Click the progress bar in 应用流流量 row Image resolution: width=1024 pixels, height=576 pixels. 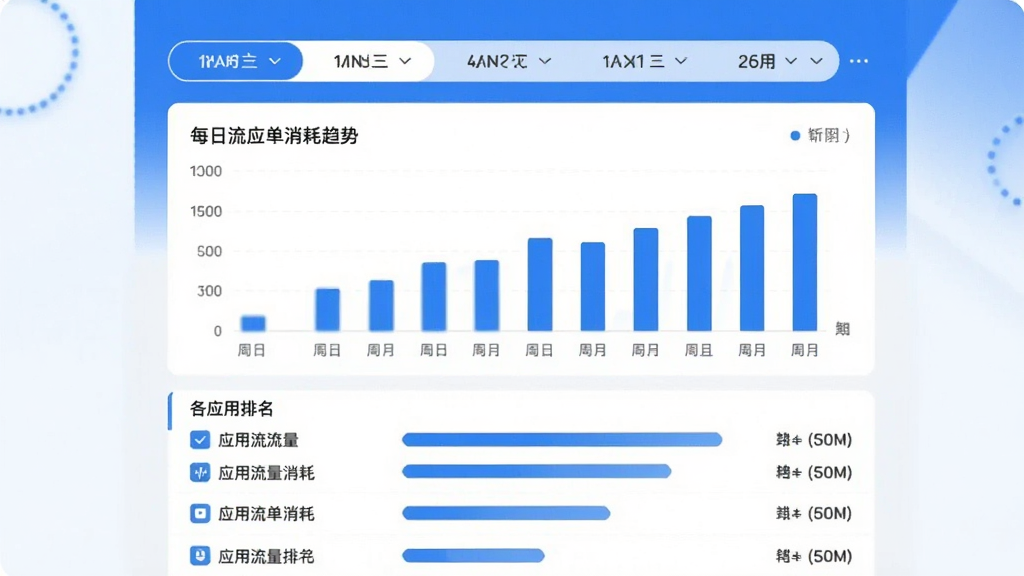[x=562, y=440]
